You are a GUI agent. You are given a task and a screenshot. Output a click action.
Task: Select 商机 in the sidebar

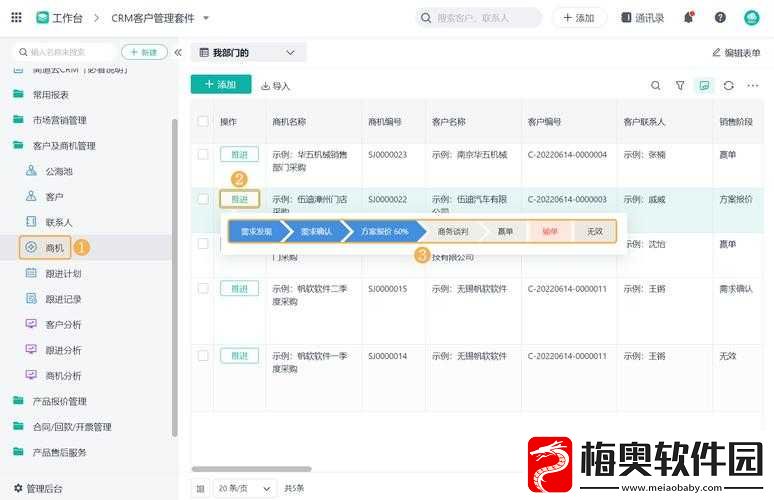click(x=45, y=248)
